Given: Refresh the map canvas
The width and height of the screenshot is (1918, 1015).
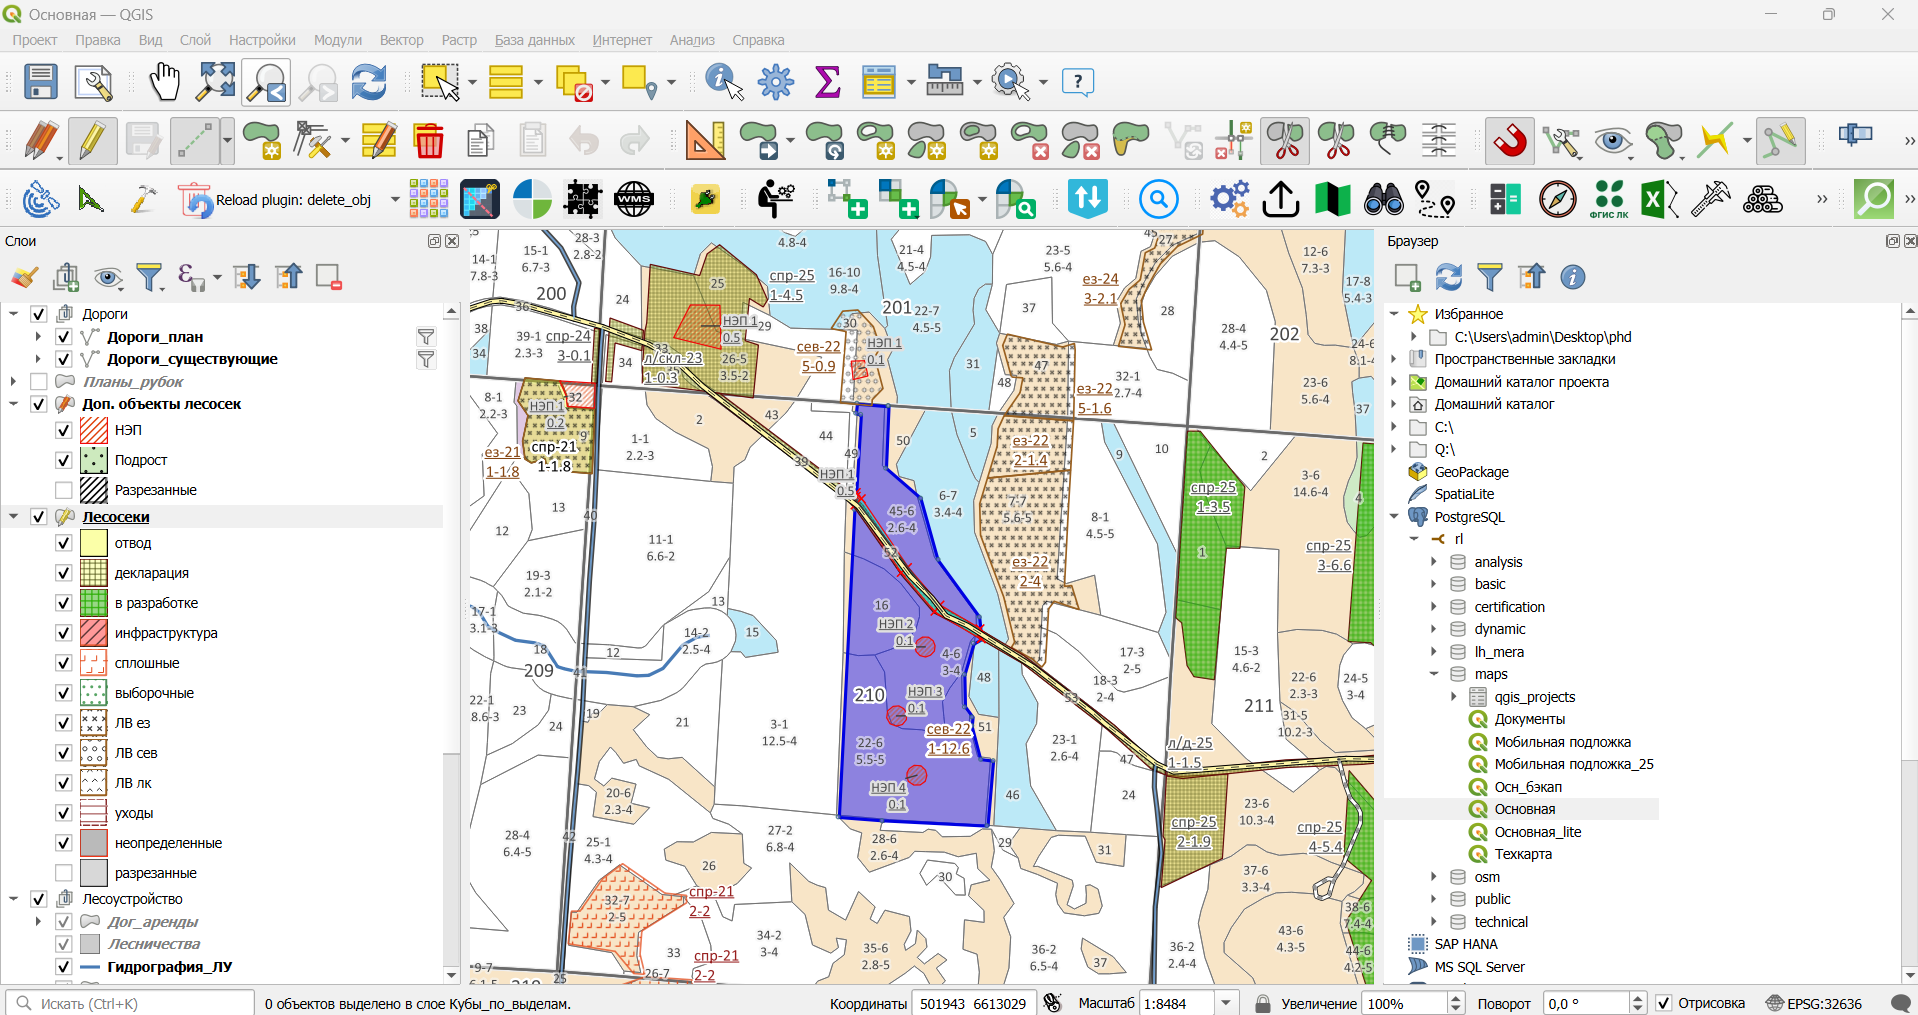Looking at the screenshot, I should coord(369,81).
